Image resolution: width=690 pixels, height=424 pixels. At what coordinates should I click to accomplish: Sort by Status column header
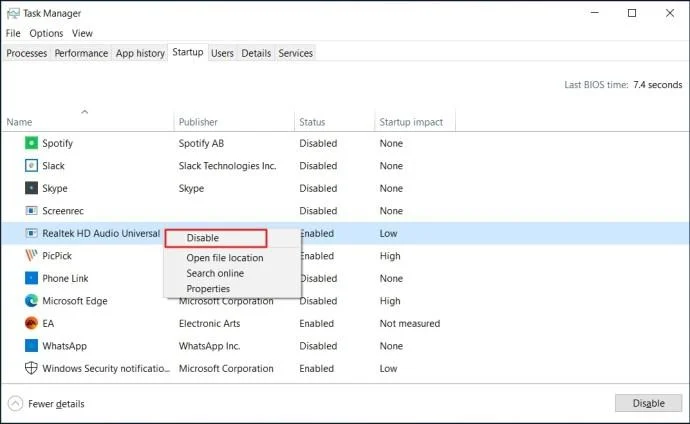tap(312, 122)
